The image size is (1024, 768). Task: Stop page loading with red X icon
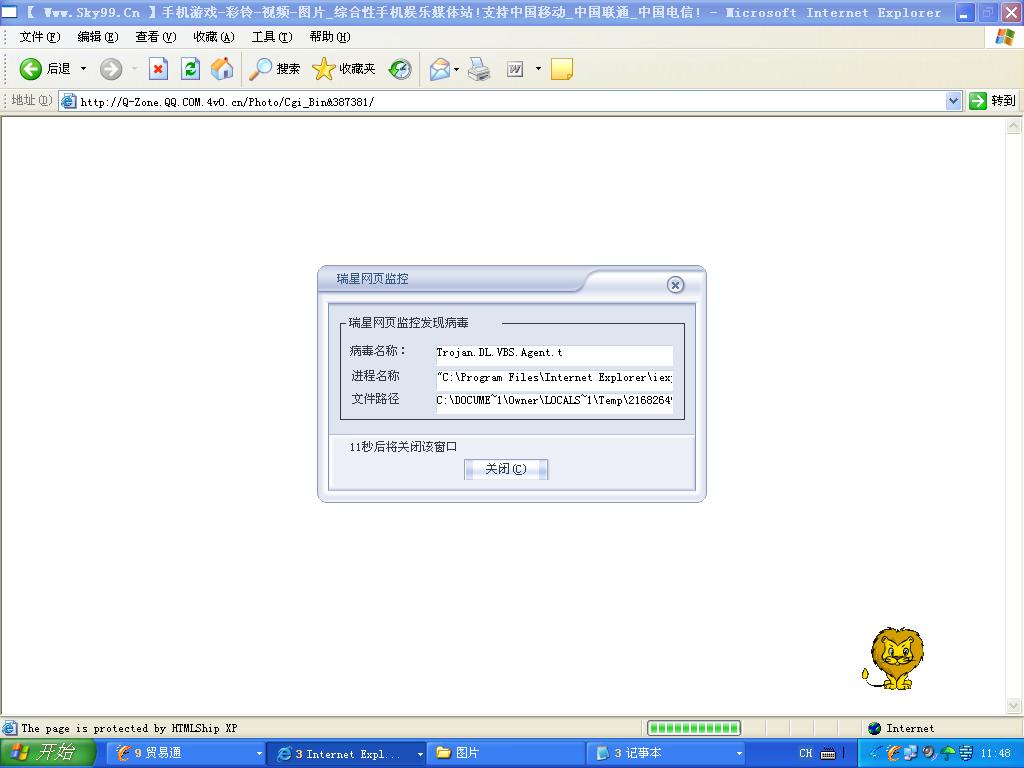pyautogui.click(x=158, y=69)
